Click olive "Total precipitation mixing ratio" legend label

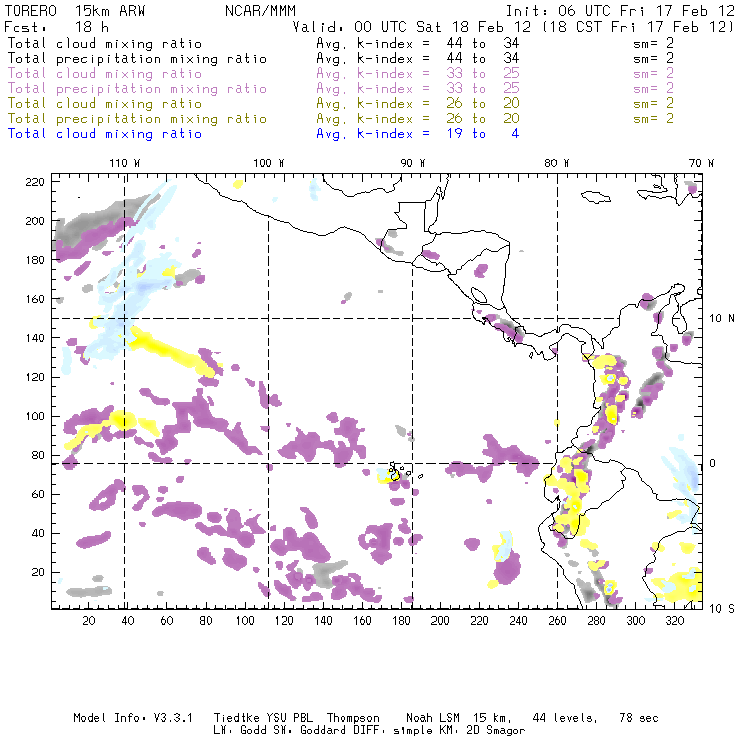pyautogui.click(x=137, y=119)
